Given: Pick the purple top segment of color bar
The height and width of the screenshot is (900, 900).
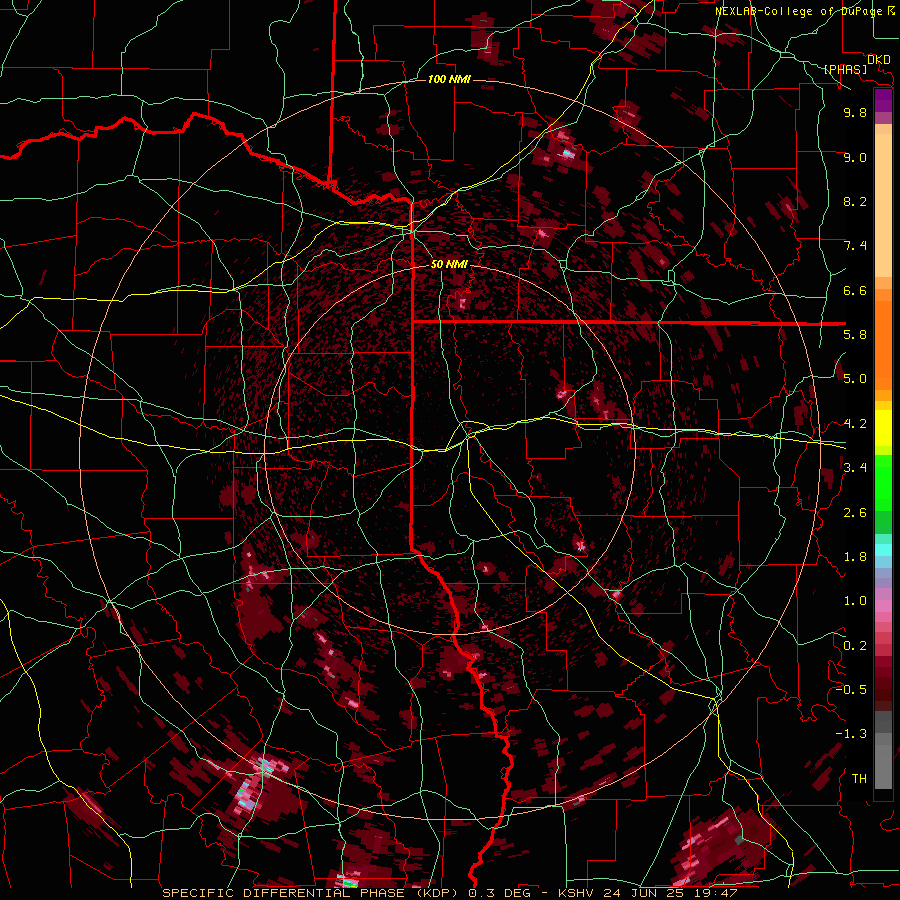Looking at the screenshot, I should (x=883, y=100).
